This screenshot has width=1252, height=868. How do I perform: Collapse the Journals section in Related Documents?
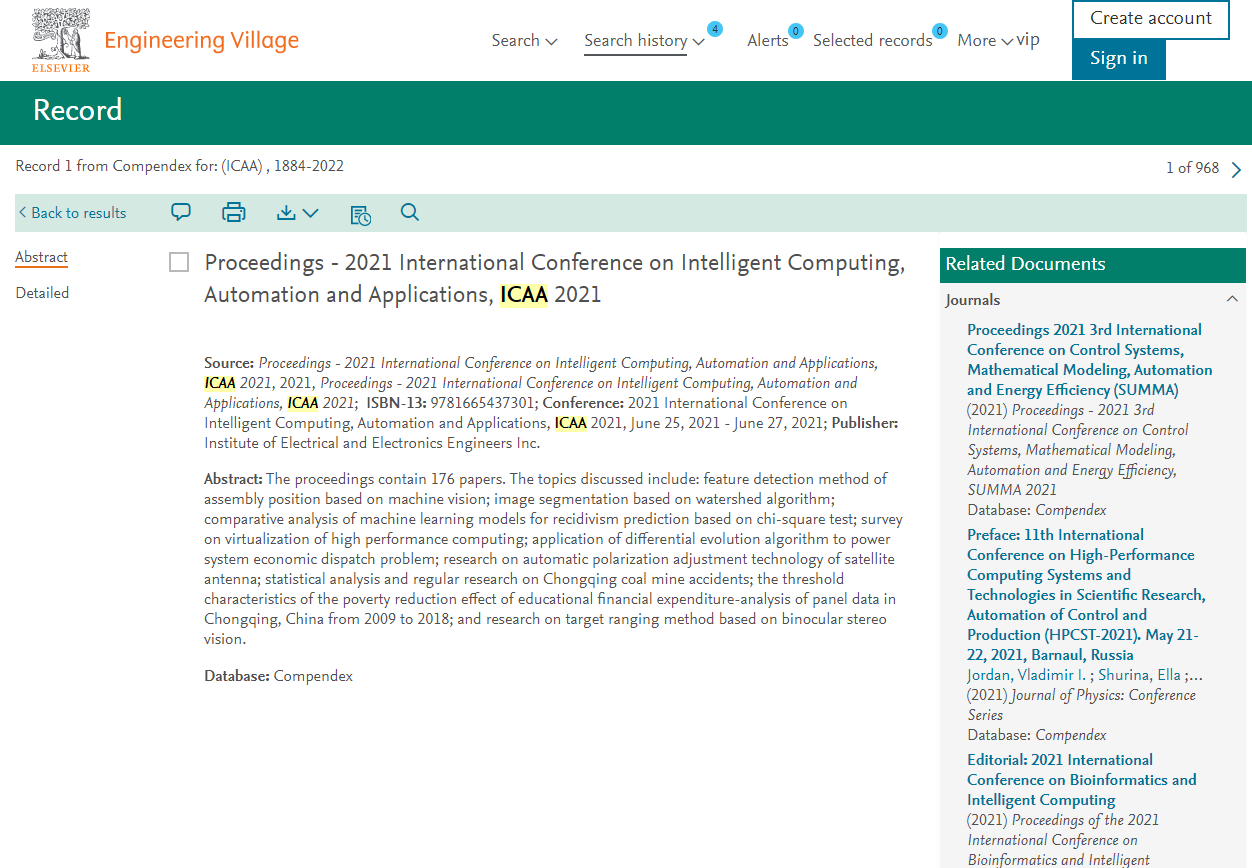click(x=1232, y=299)
